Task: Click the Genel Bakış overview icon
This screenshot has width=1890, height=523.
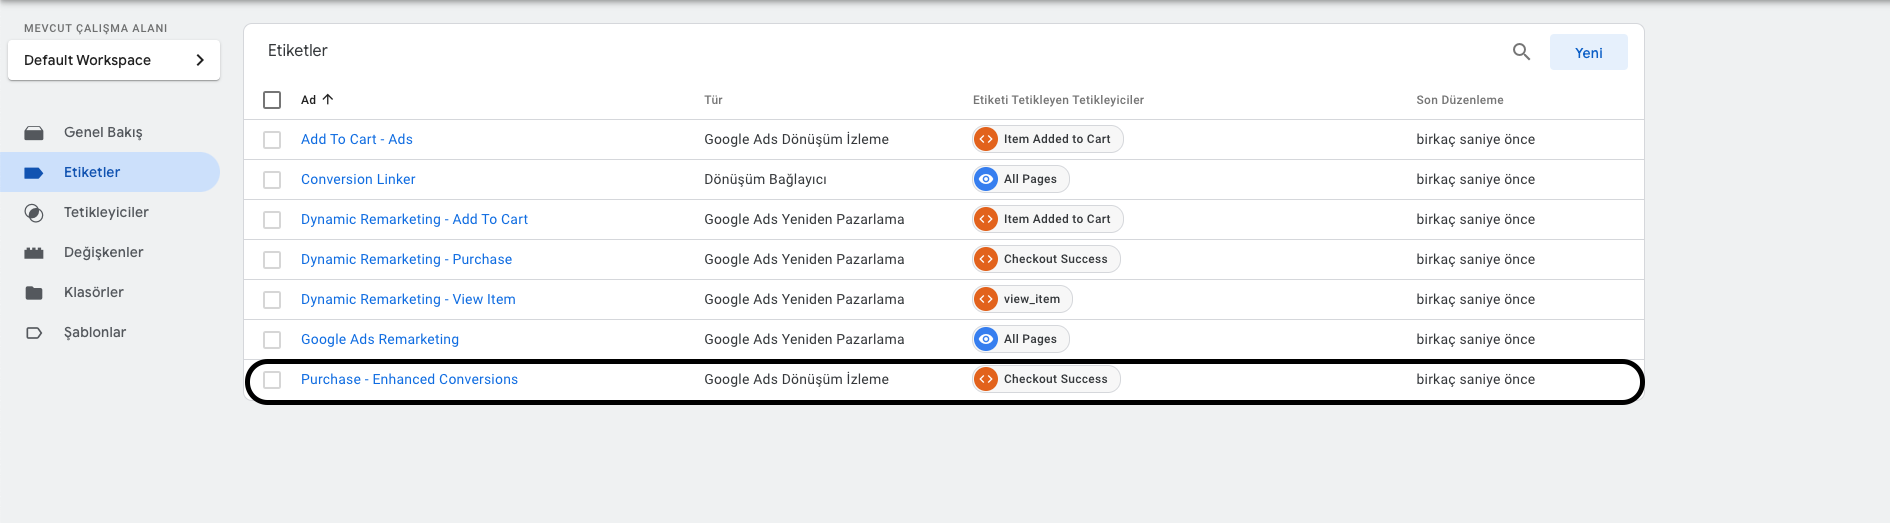Action: 34,132
